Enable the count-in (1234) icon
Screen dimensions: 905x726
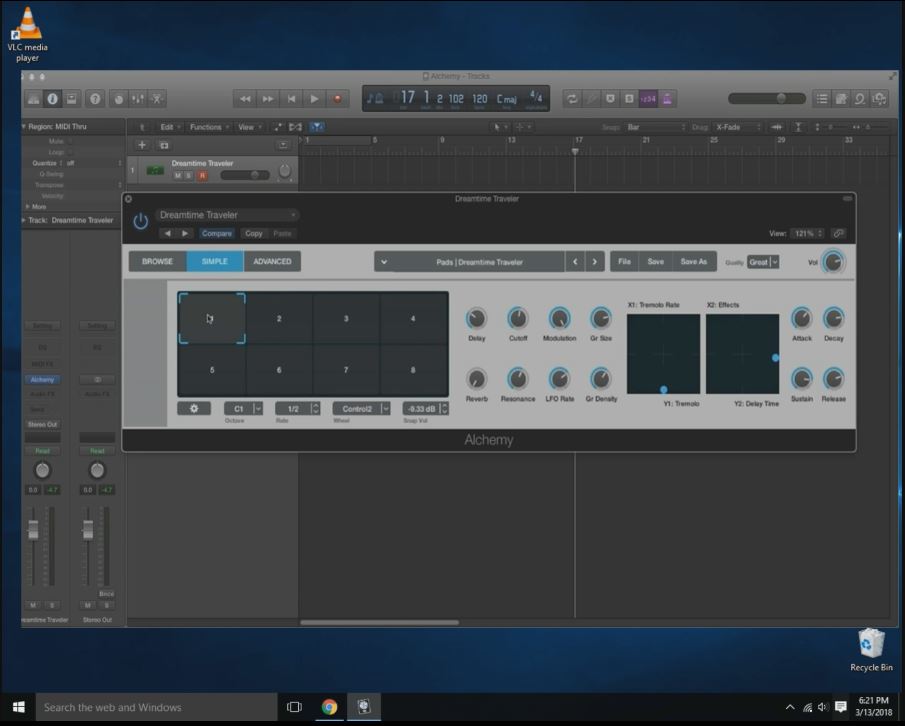[x=648, y=98]
